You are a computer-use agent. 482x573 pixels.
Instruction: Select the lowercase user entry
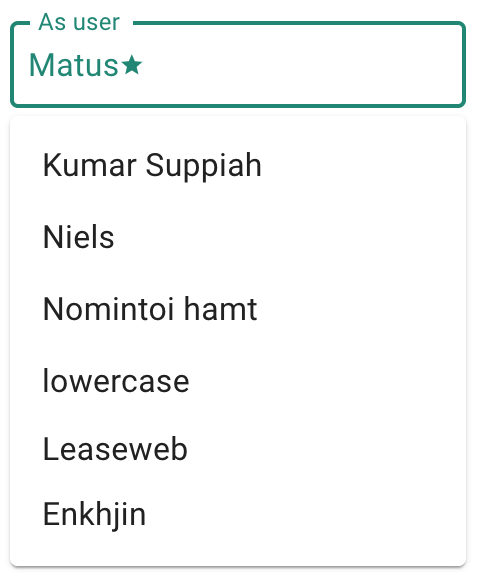[x=238, y=381]
